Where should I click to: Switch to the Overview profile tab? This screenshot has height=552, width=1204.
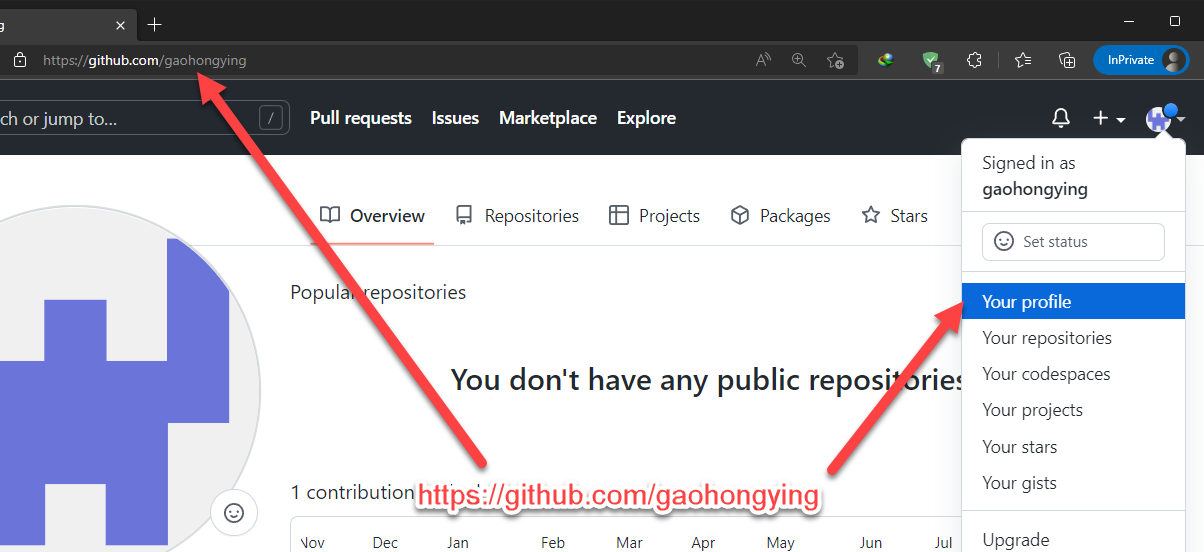[373, 215]
